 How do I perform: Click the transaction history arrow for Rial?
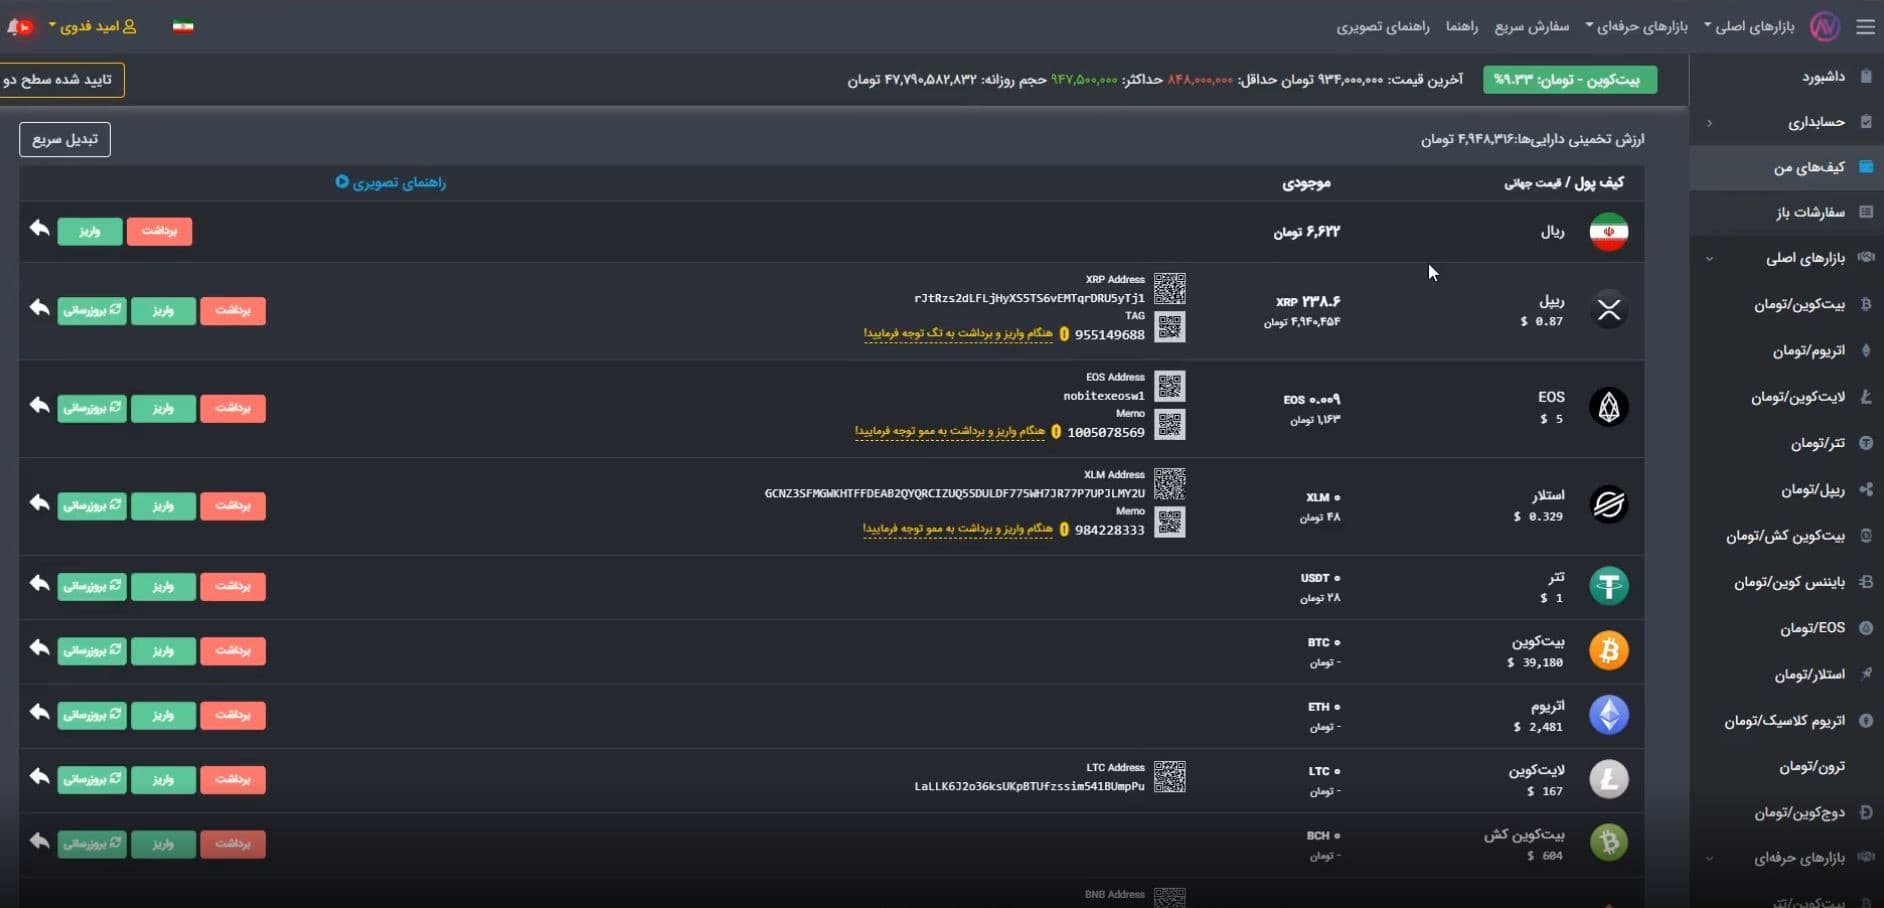pyautogui.click(x=39, y=229)
